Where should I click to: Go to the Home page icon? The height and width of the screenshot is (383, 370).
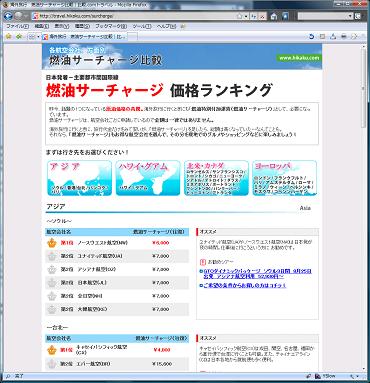[x=274, y=16]
